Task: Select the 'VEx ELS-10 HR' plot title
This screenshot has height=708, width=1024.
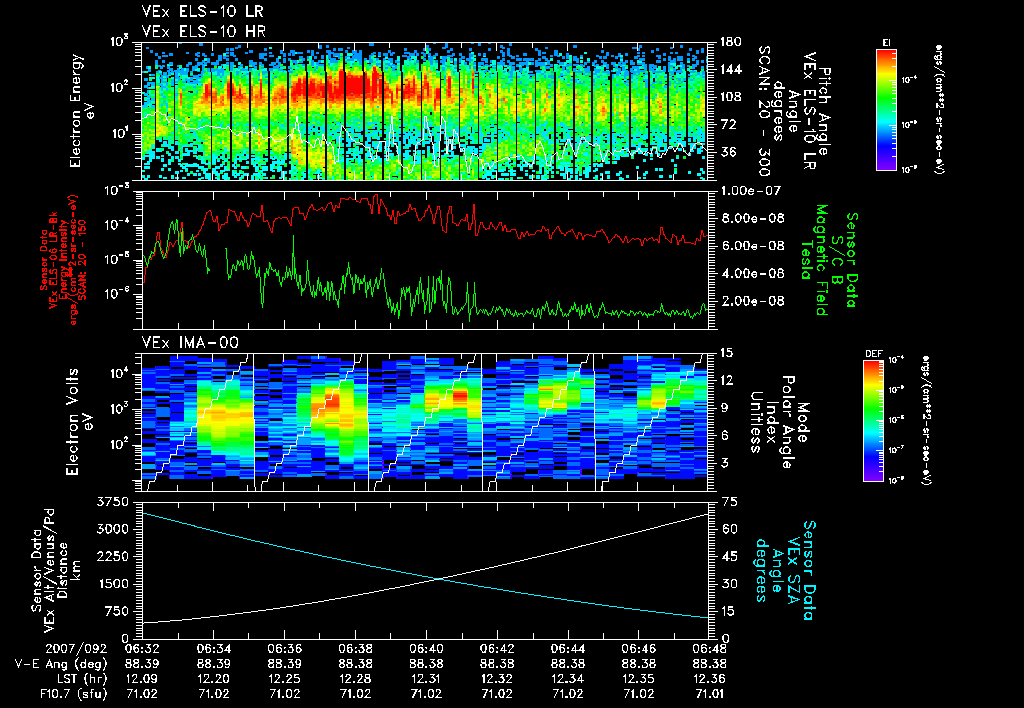Action: tap(204, 31)
